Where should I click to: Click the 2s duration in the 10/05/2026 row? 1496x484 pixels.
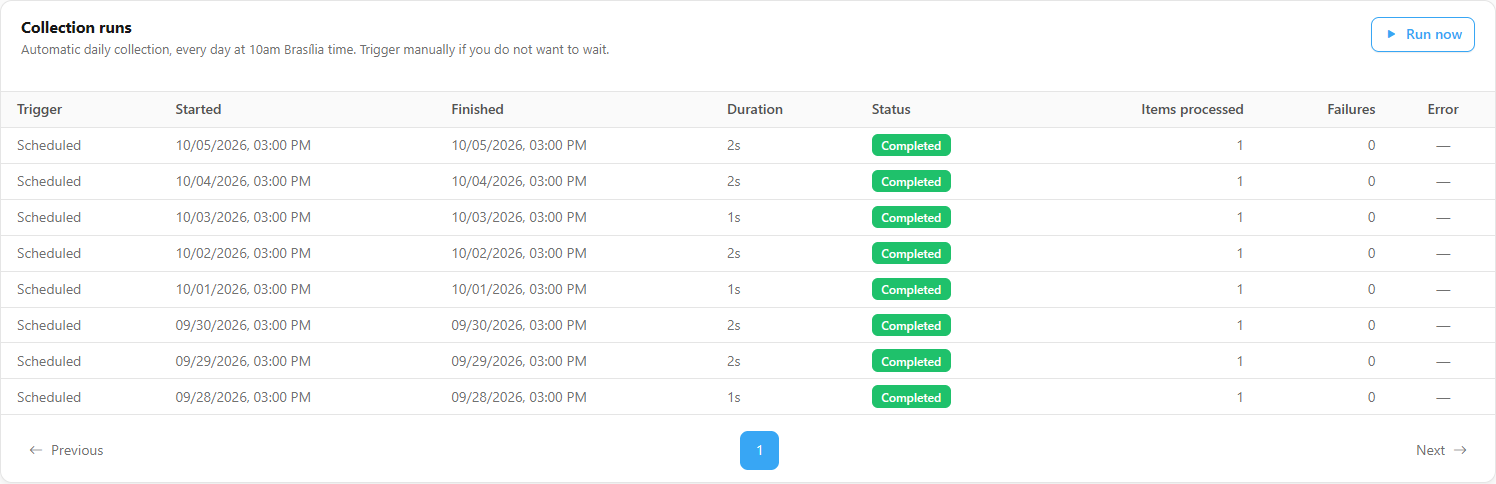[x=734, y=145]
